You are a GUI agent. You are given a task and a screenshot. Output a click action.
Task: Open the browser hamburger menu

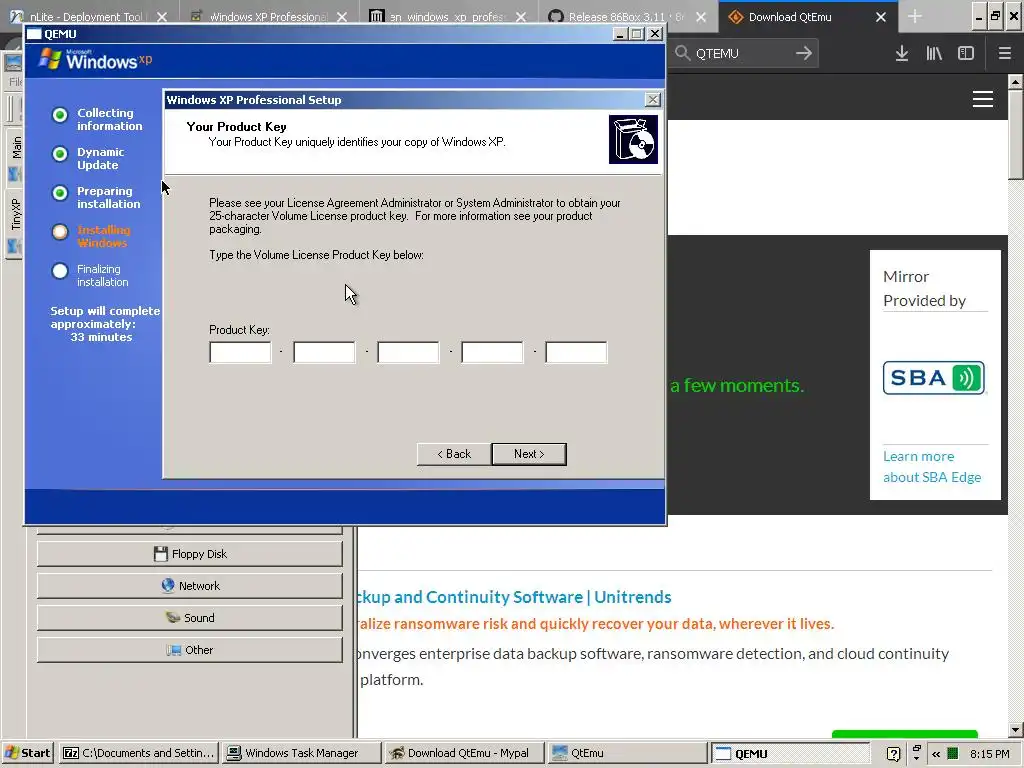tap(1004, 54)
